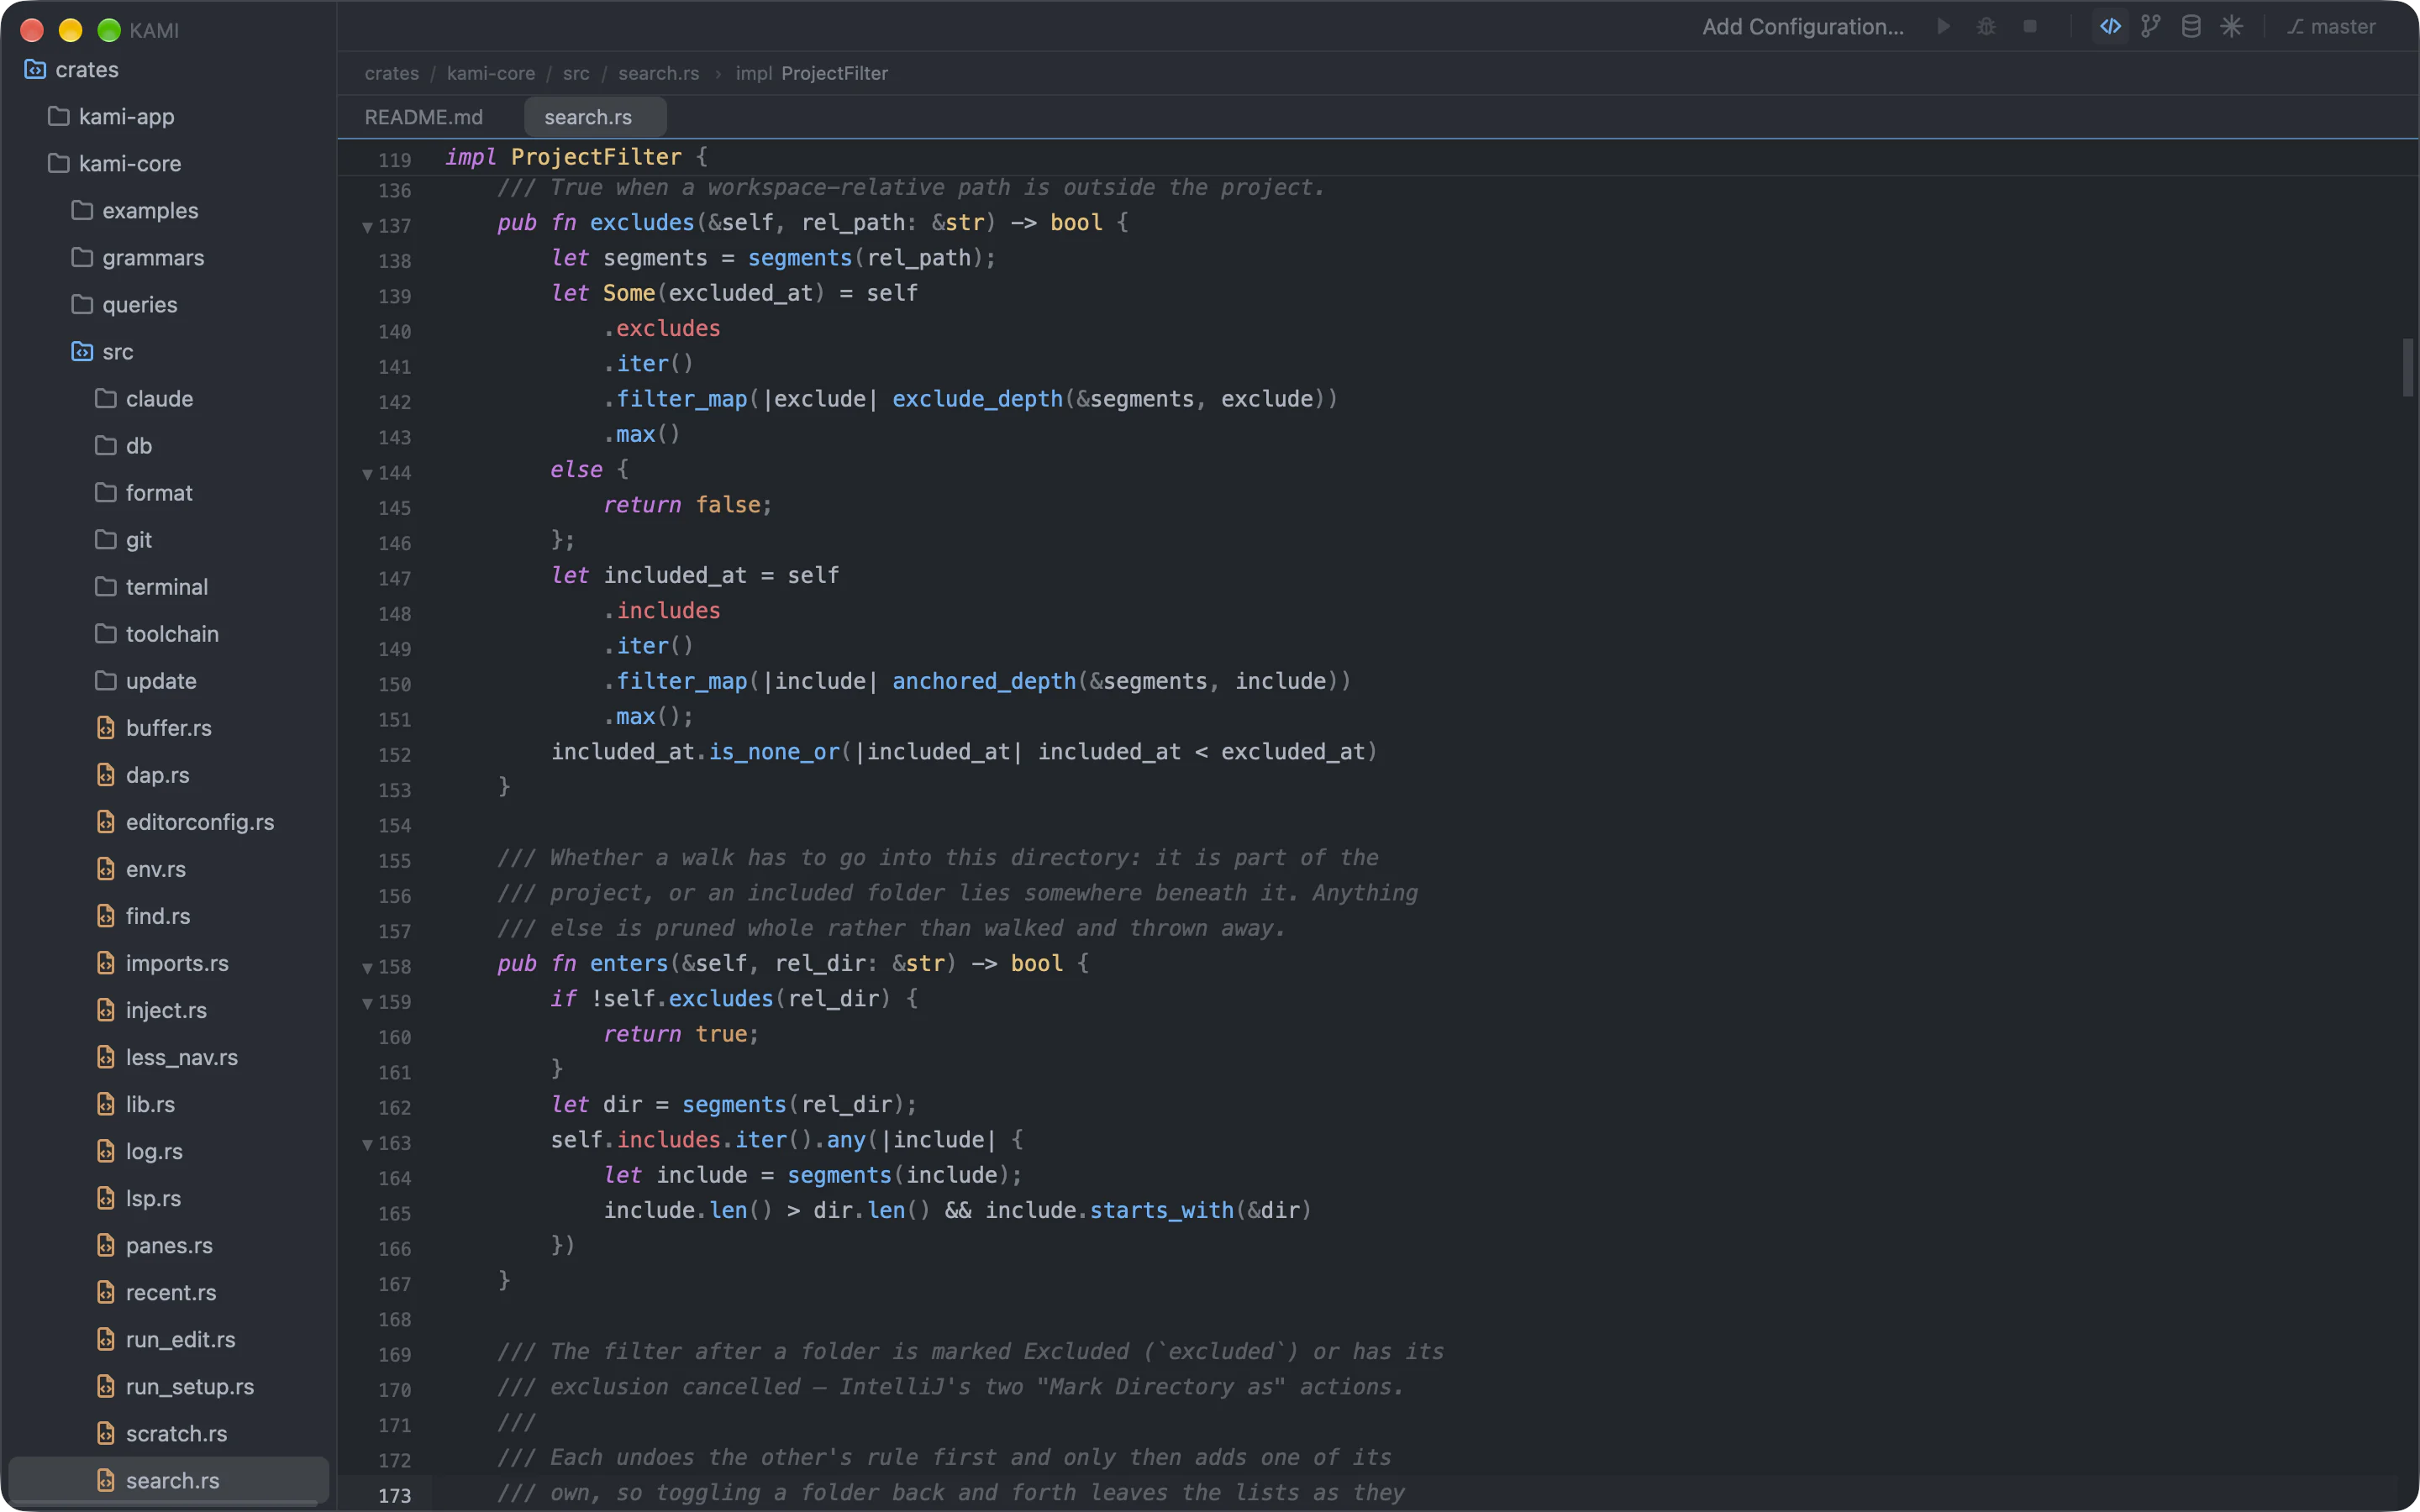Stop execution with the square stop icon
The width and height of the screenshot is (2420, 1512).
pos(2030,27)
